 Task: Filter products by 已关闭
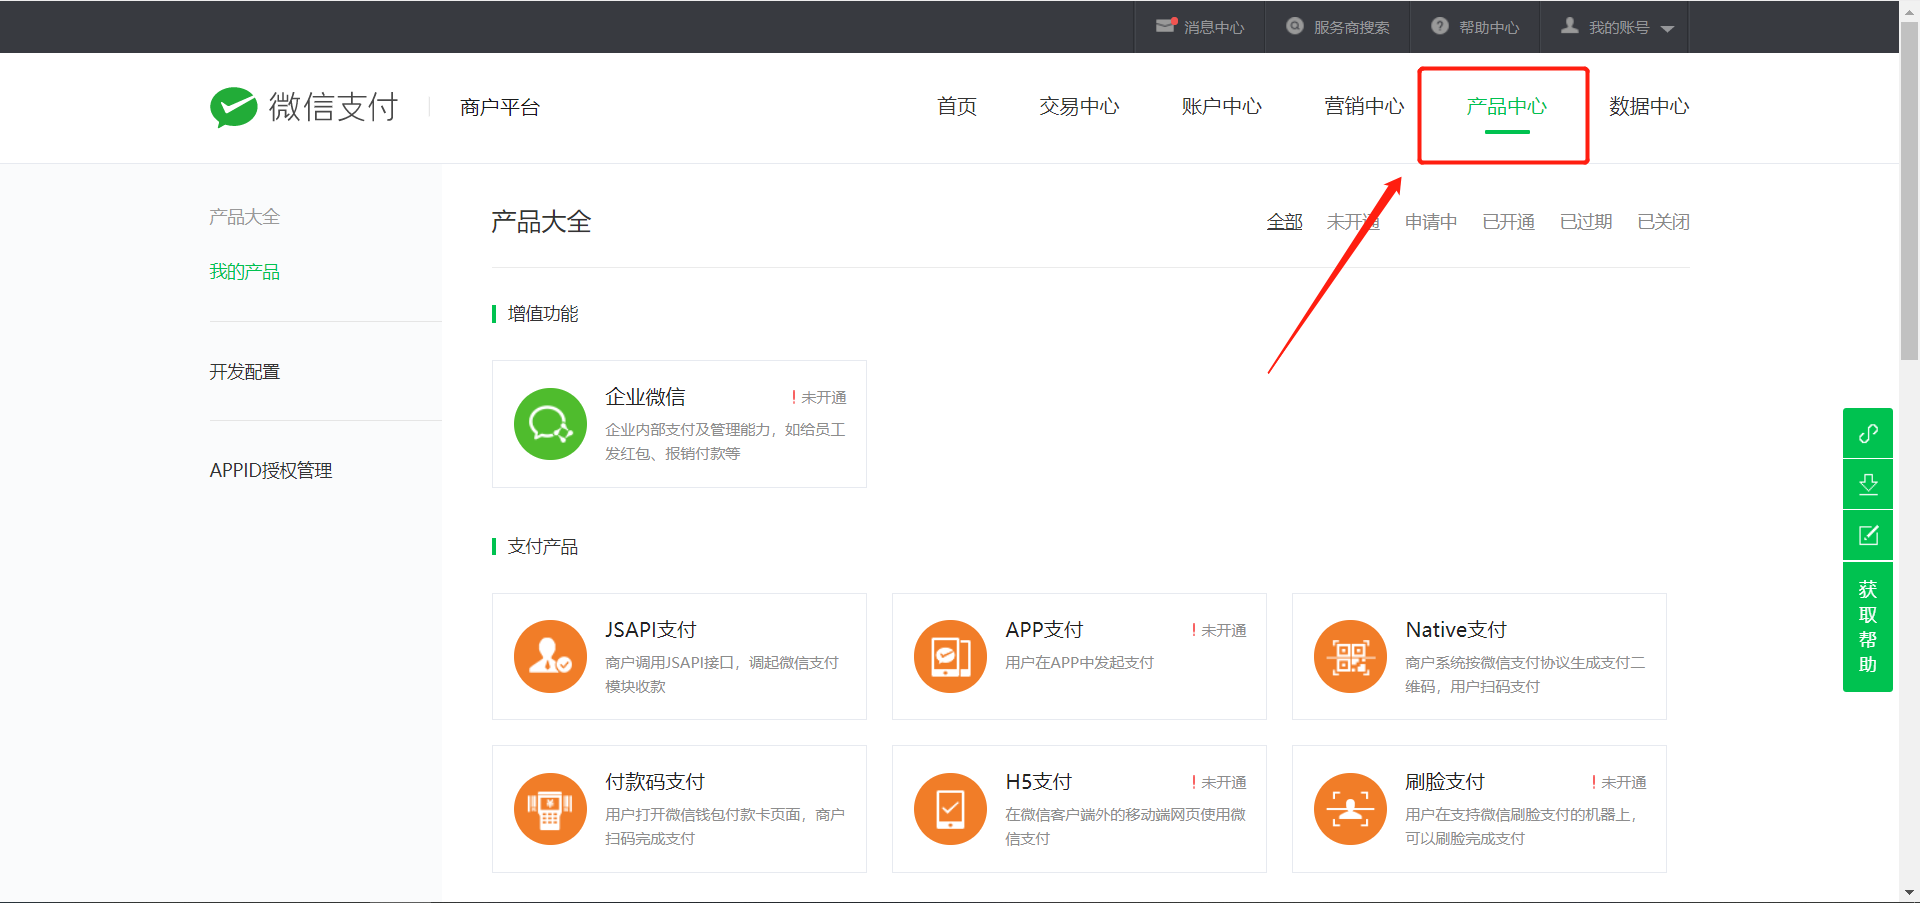click(1663, 222)
